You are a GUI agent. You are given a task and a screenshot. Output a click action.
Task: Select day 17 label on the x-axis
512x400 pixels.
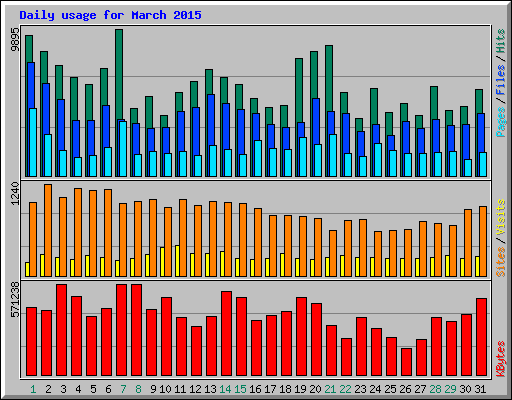click(x=270, y=389)
